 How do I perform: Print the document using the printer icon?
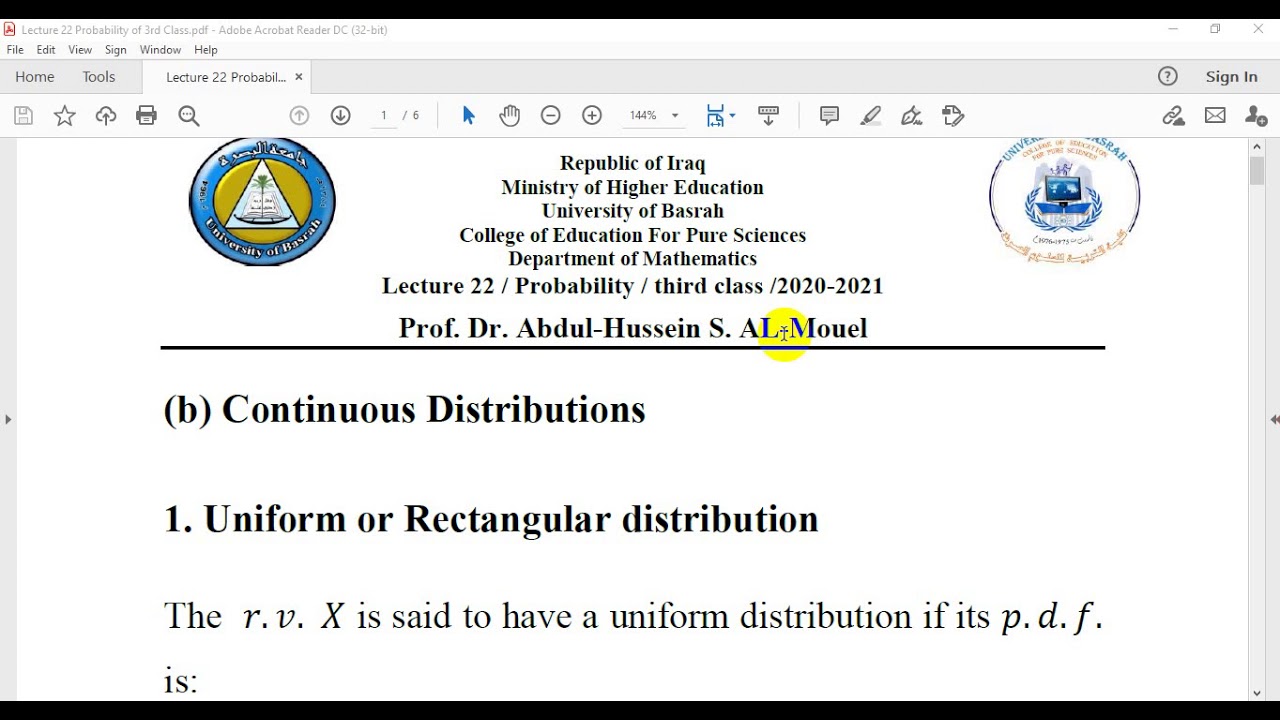coord(147,116)
